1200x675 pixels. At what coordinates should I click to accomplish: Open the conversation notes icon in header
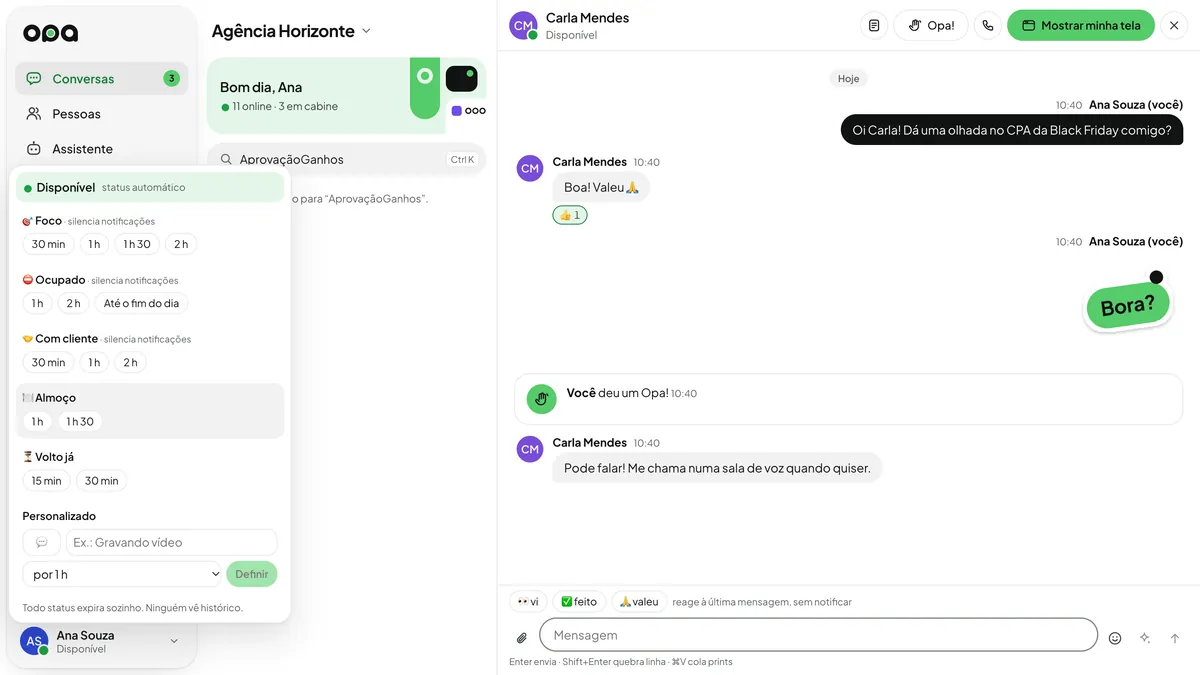click(874, 26)
